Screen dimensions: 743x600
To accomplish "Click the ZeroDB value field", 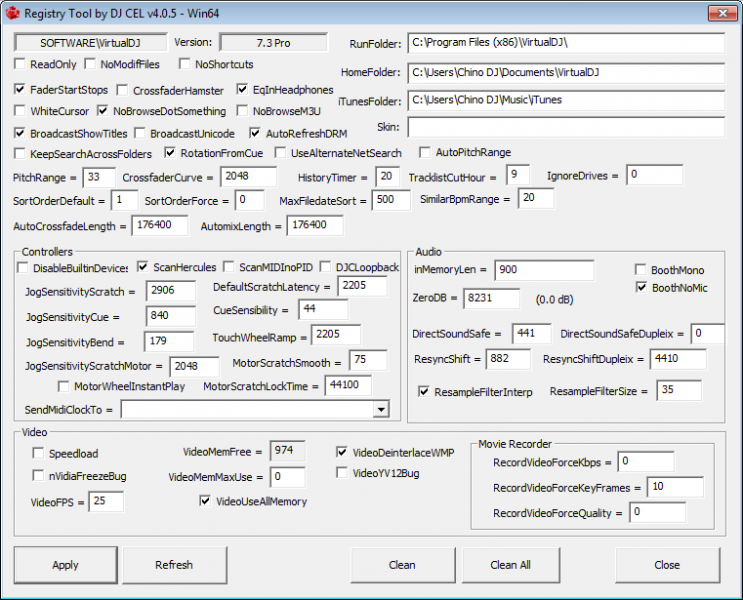I will (x=491, y=298).
